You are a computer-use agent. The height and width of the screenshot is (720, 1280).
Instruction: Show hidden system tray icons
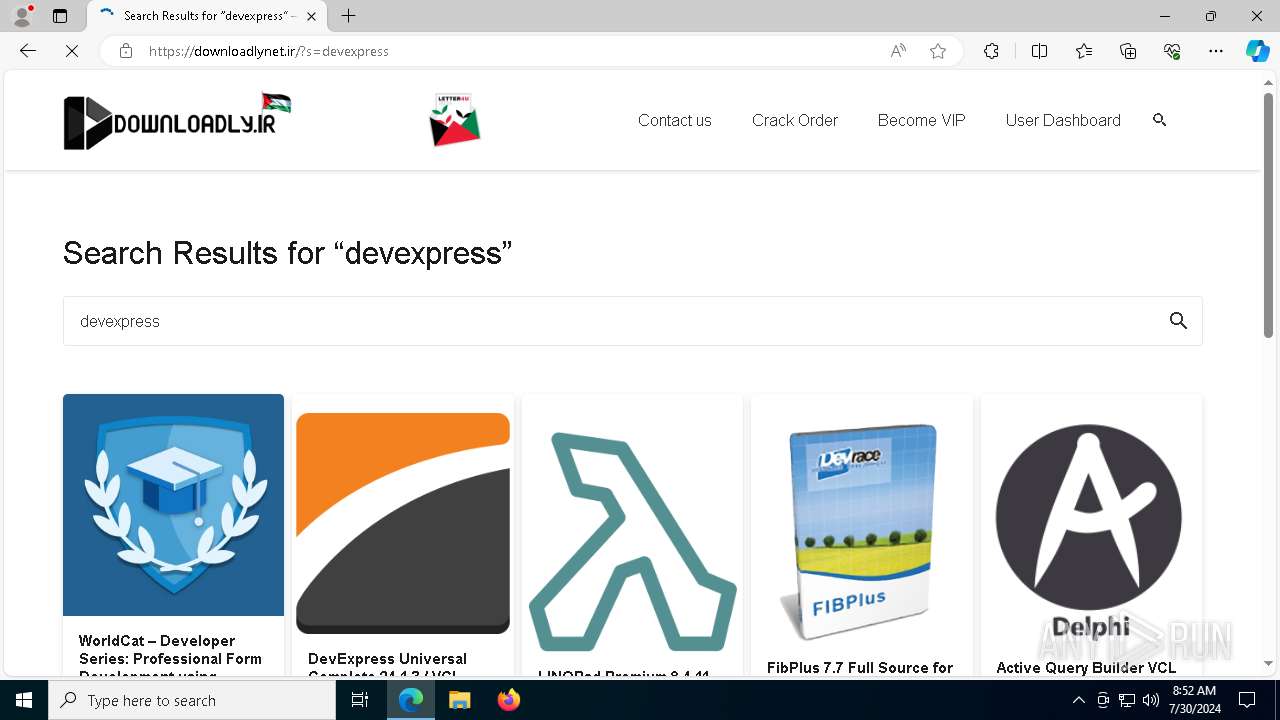(x=1079, y=700)
